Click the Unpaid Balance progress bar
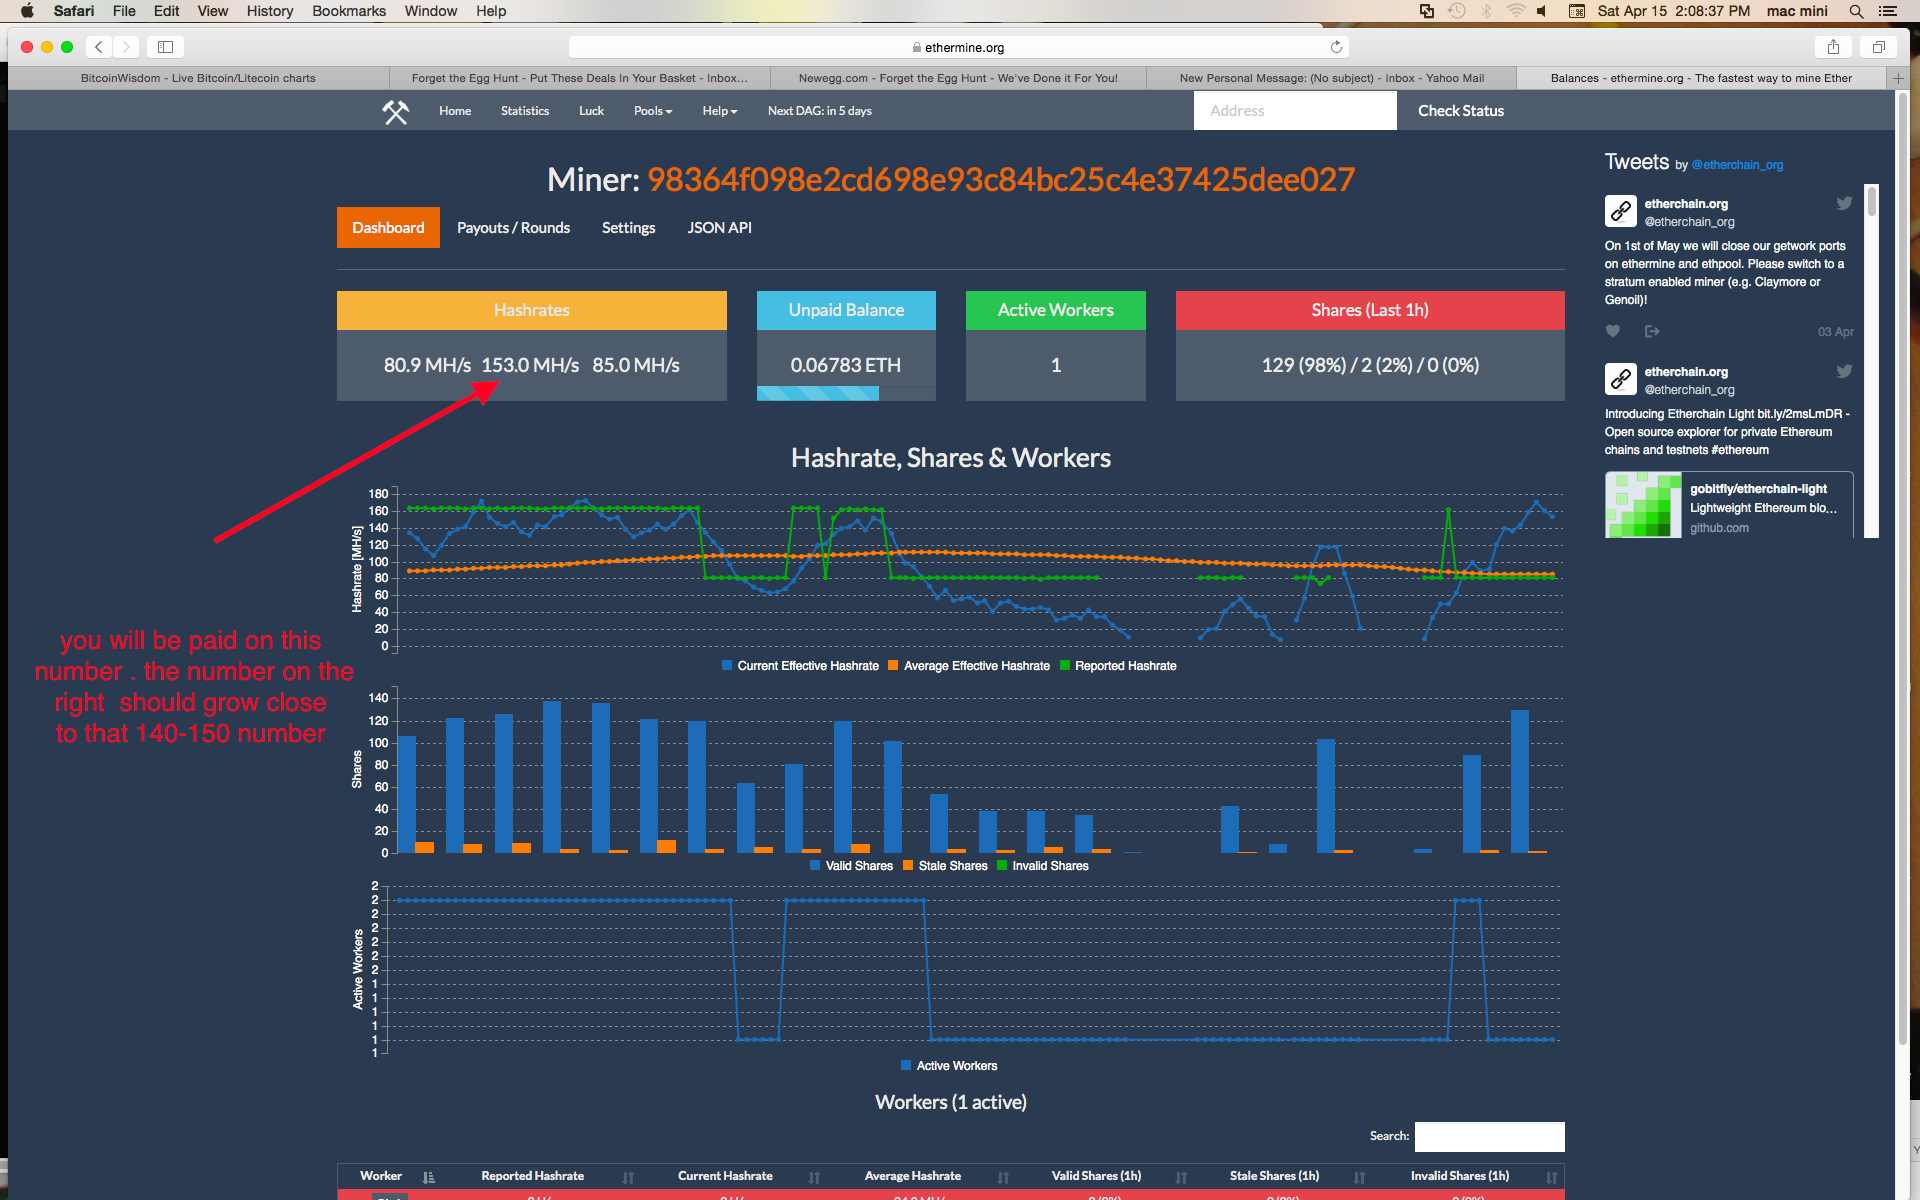The height and width of the screenshot is (1200, 1920). coord(846,394)
